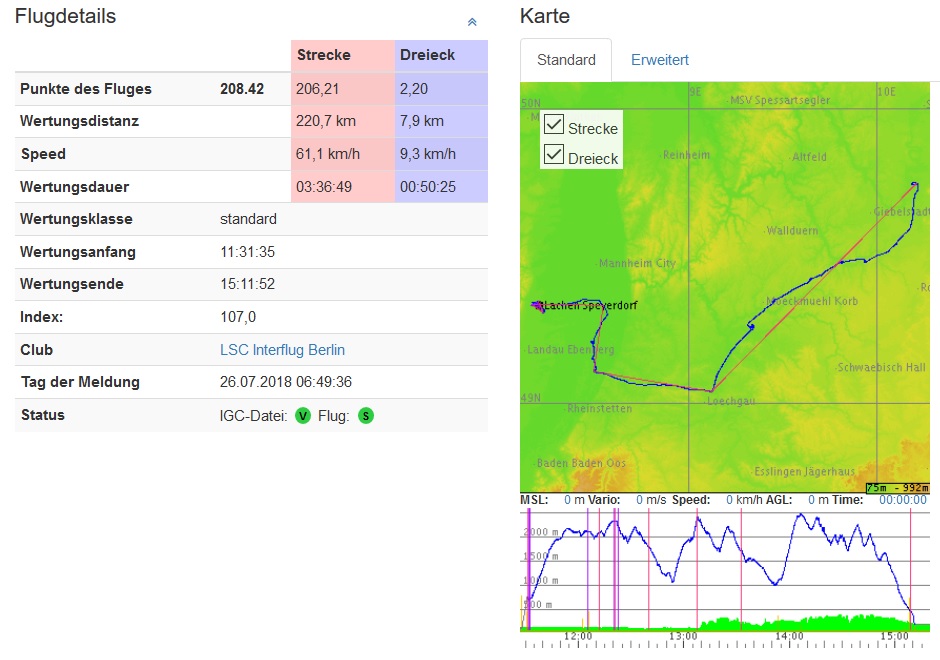Image resolution: width=940 pixels, height=660 pixels.
Task: Click the Lachen Speyerdorf start marker on map
Action: (540, 305)
